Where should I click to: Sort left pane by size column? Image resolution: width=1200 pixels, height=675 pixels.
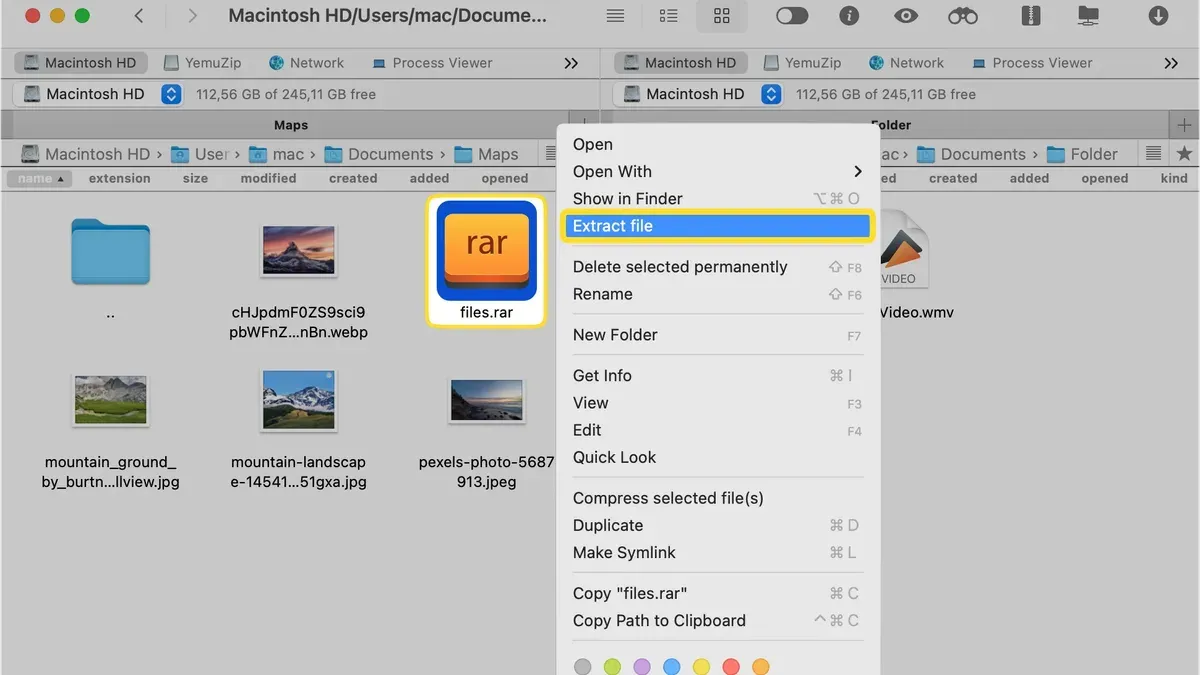(x=196, y=178)
